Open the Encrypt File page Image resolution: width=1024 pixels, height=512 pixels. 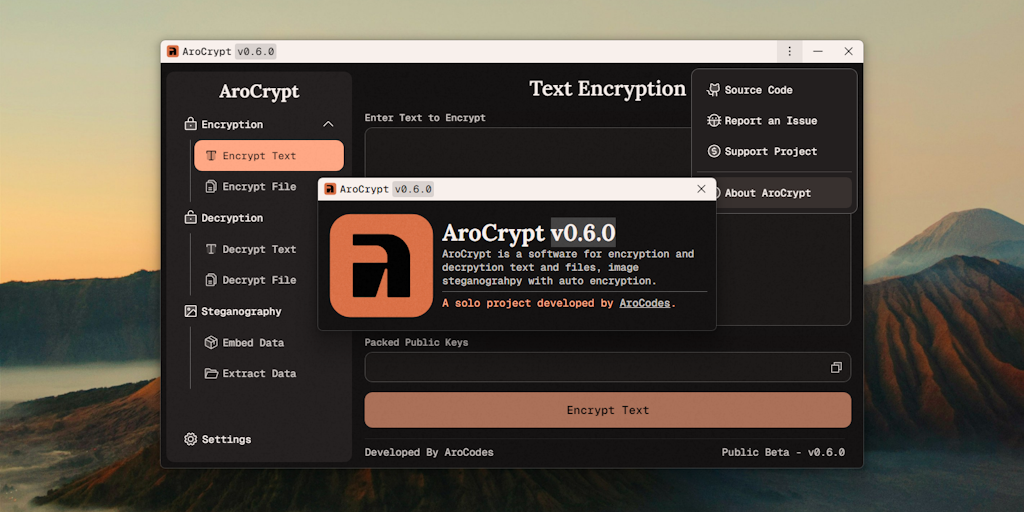tap(259, 187)
